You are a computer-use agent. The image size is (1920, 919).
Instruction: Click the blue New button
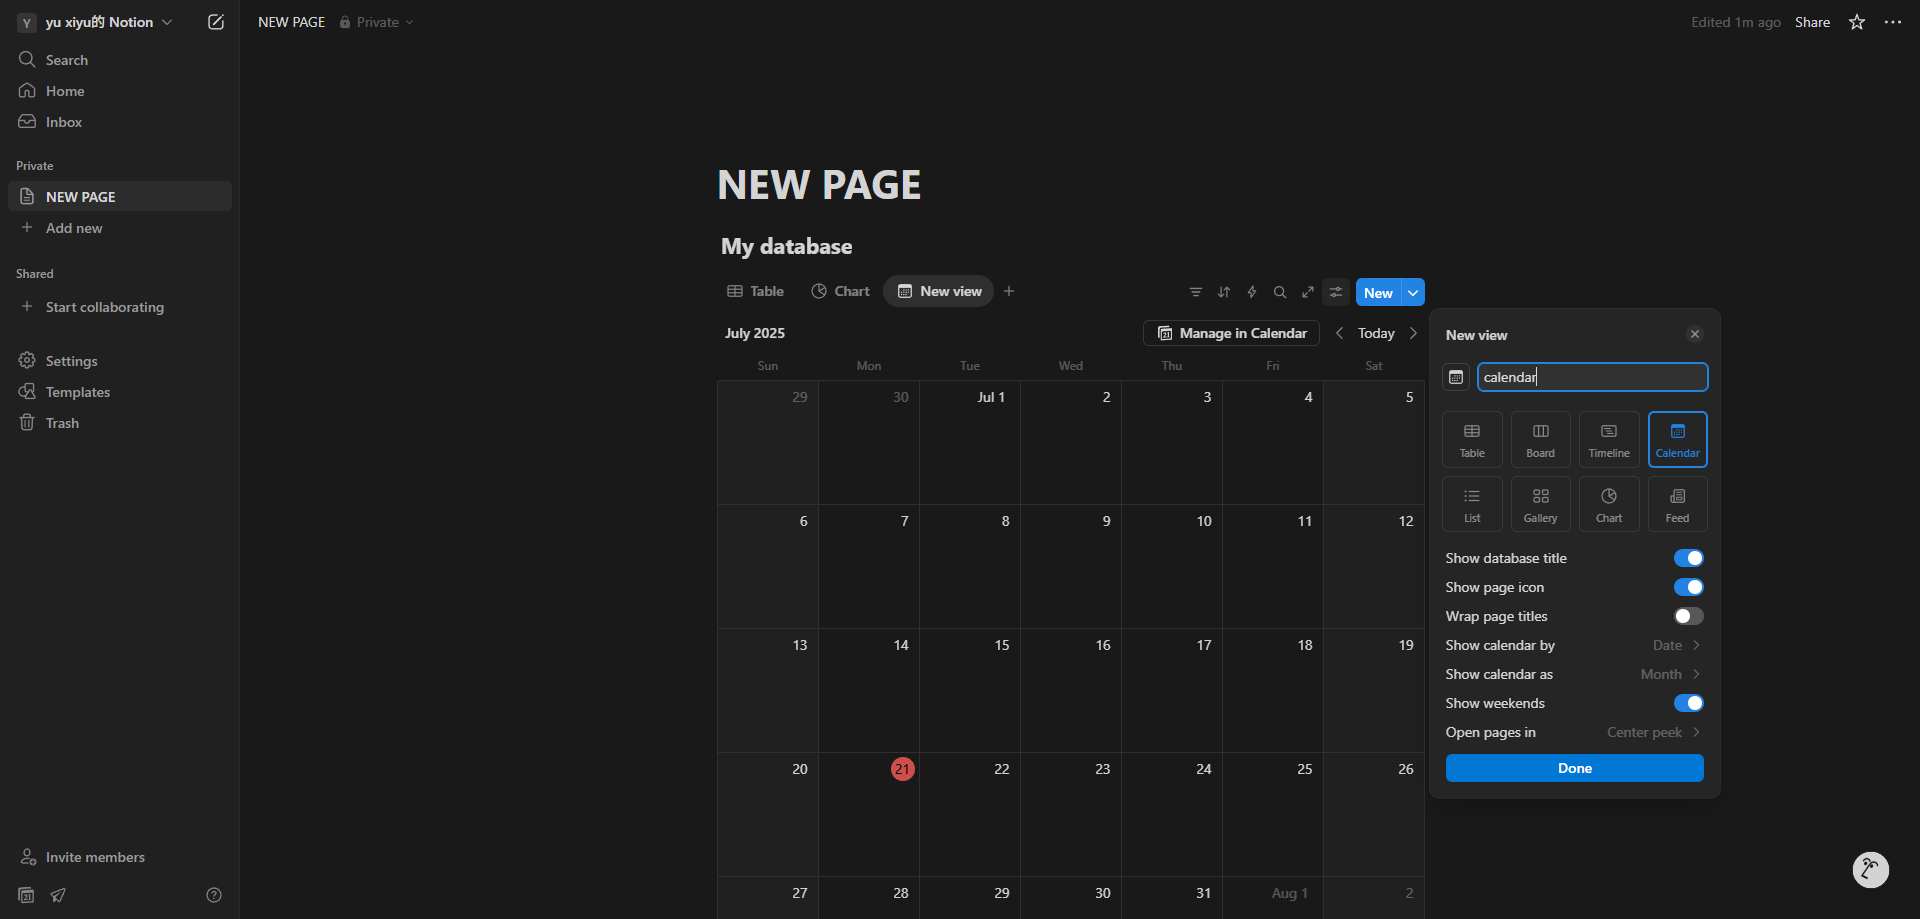pyautogui.click(x=1378, y=292)
